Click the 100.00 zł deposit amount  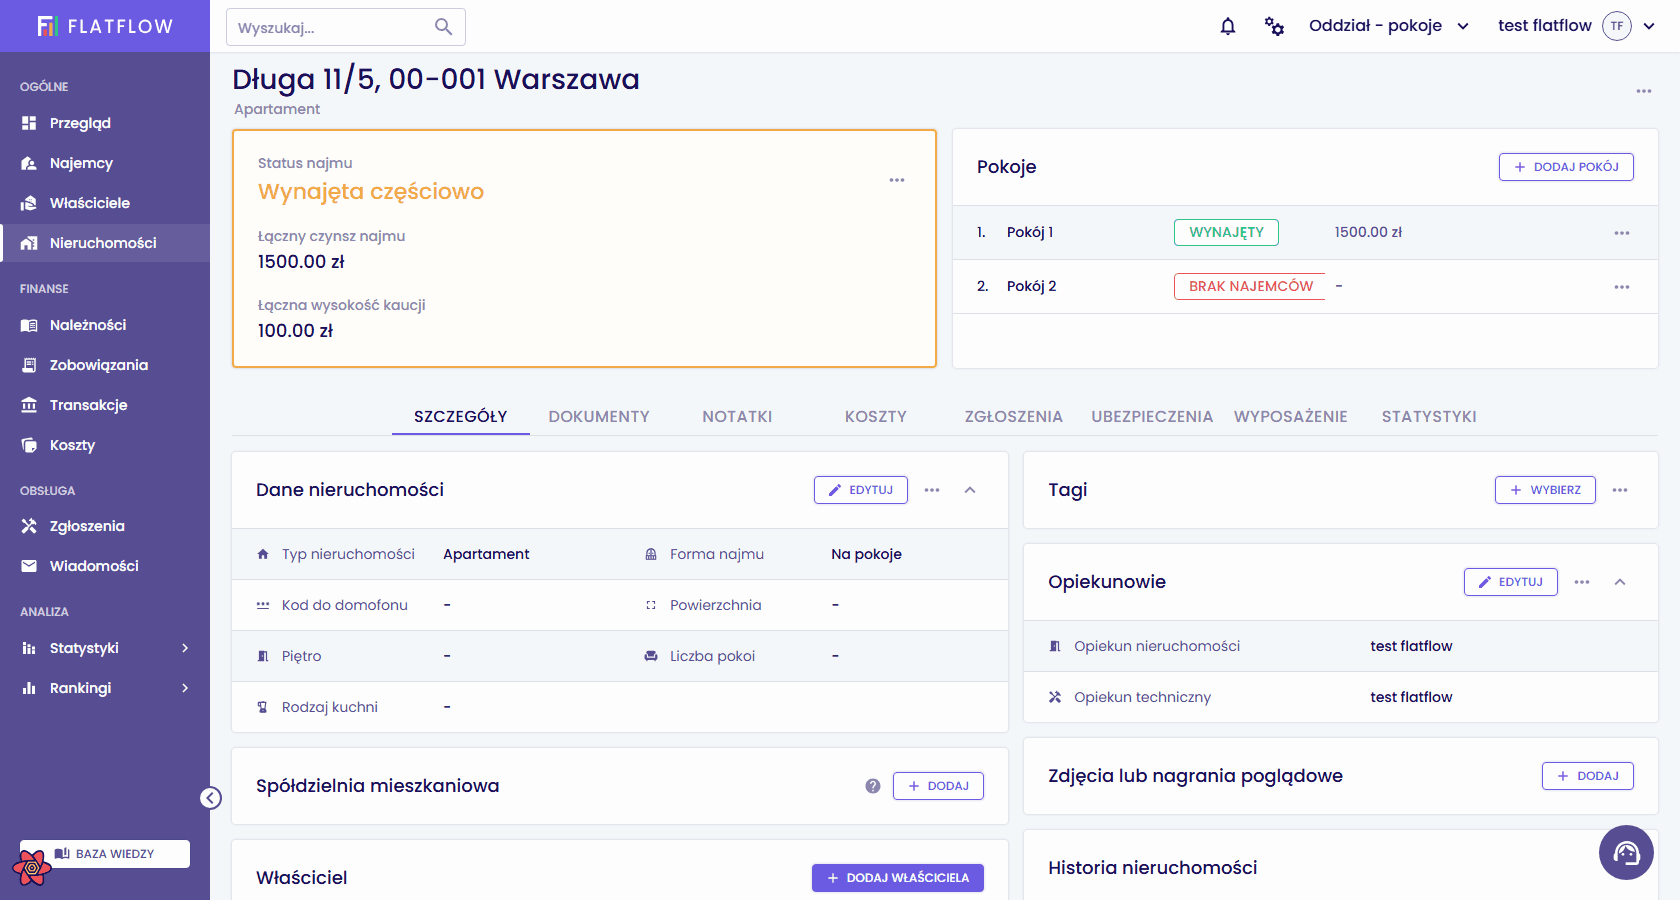[296, 331]
